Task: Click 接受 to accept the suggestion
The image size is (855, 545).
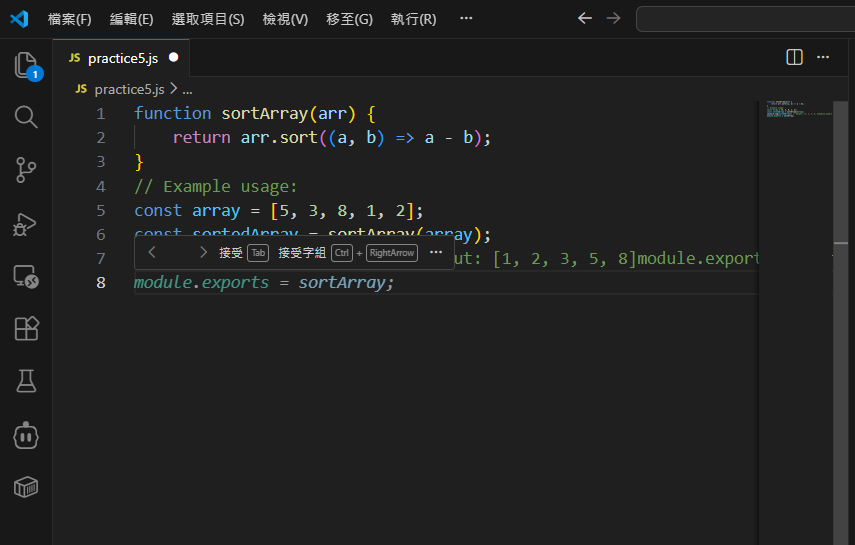Action: tap(232, 253)
